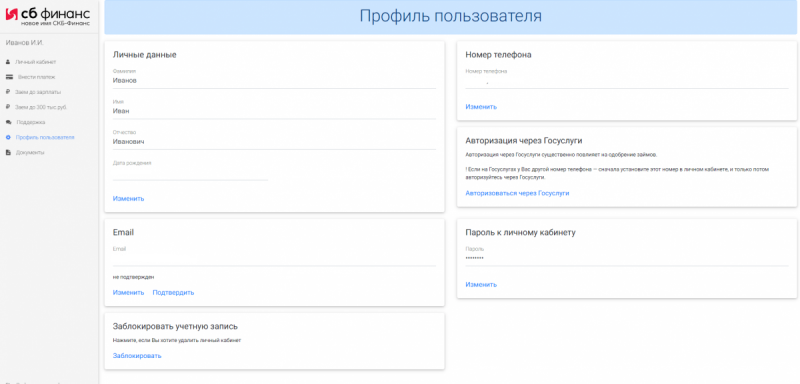Click the user name Иванов И.И.

[24, 43]
